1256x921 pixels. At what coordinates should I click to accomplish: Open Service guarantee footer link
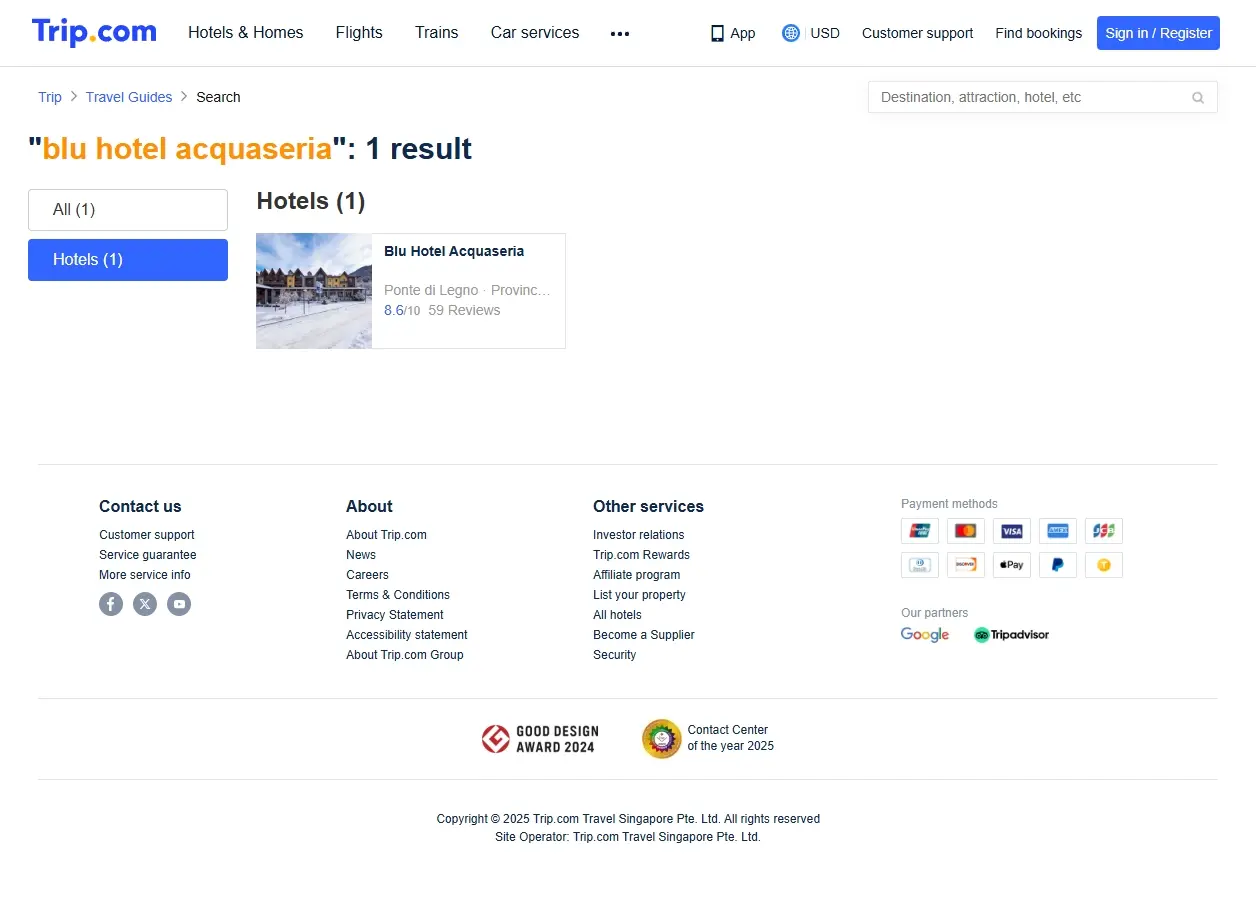148,555
